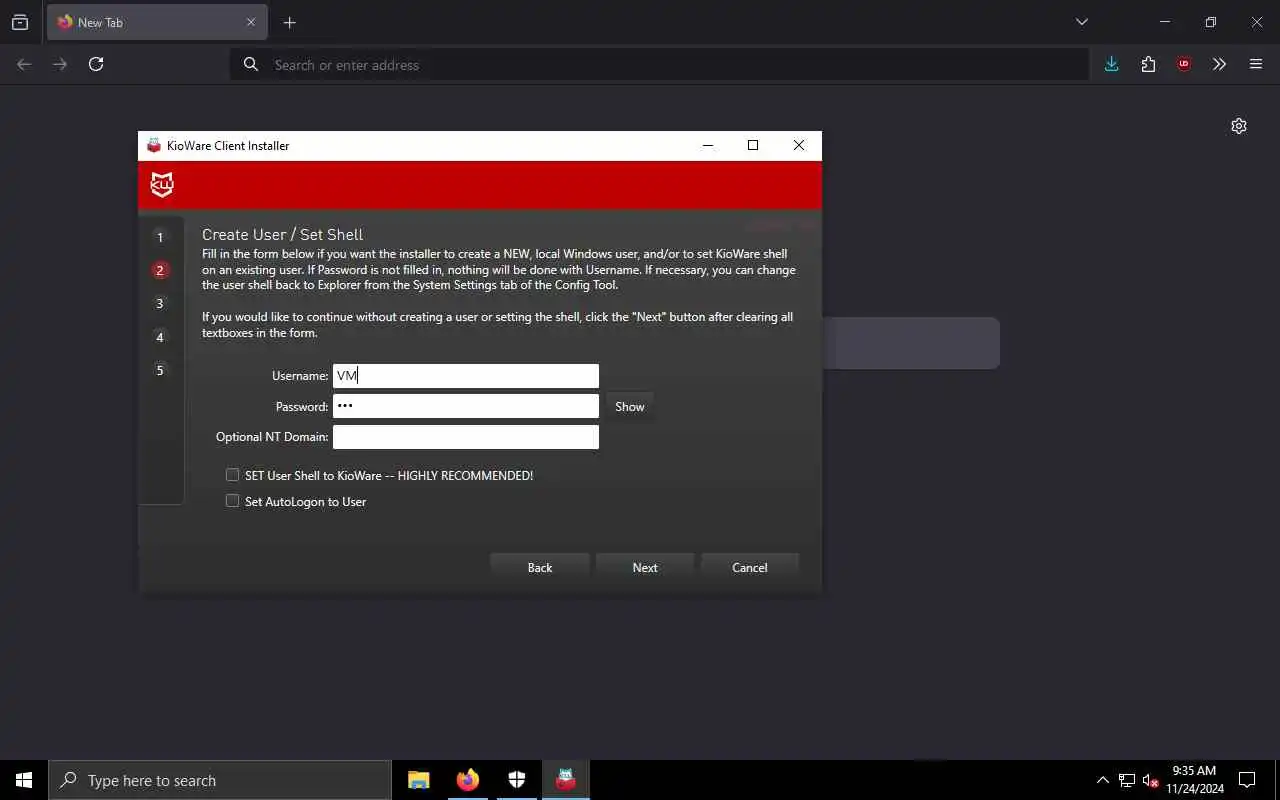This screenshot has height=800, width=1280.
Task: Open Windows Start menu
Action: (24, 780)
